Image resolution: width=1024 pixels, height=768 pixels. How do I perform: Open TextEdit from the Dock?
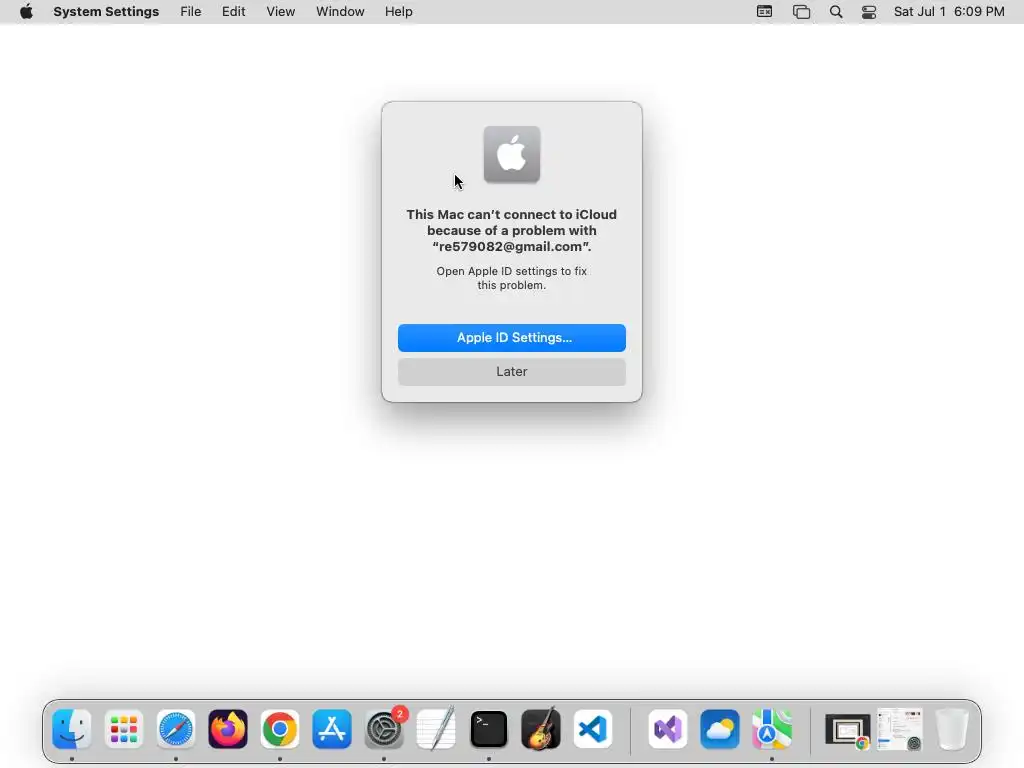pyautogui.click(x=436, y=729)
